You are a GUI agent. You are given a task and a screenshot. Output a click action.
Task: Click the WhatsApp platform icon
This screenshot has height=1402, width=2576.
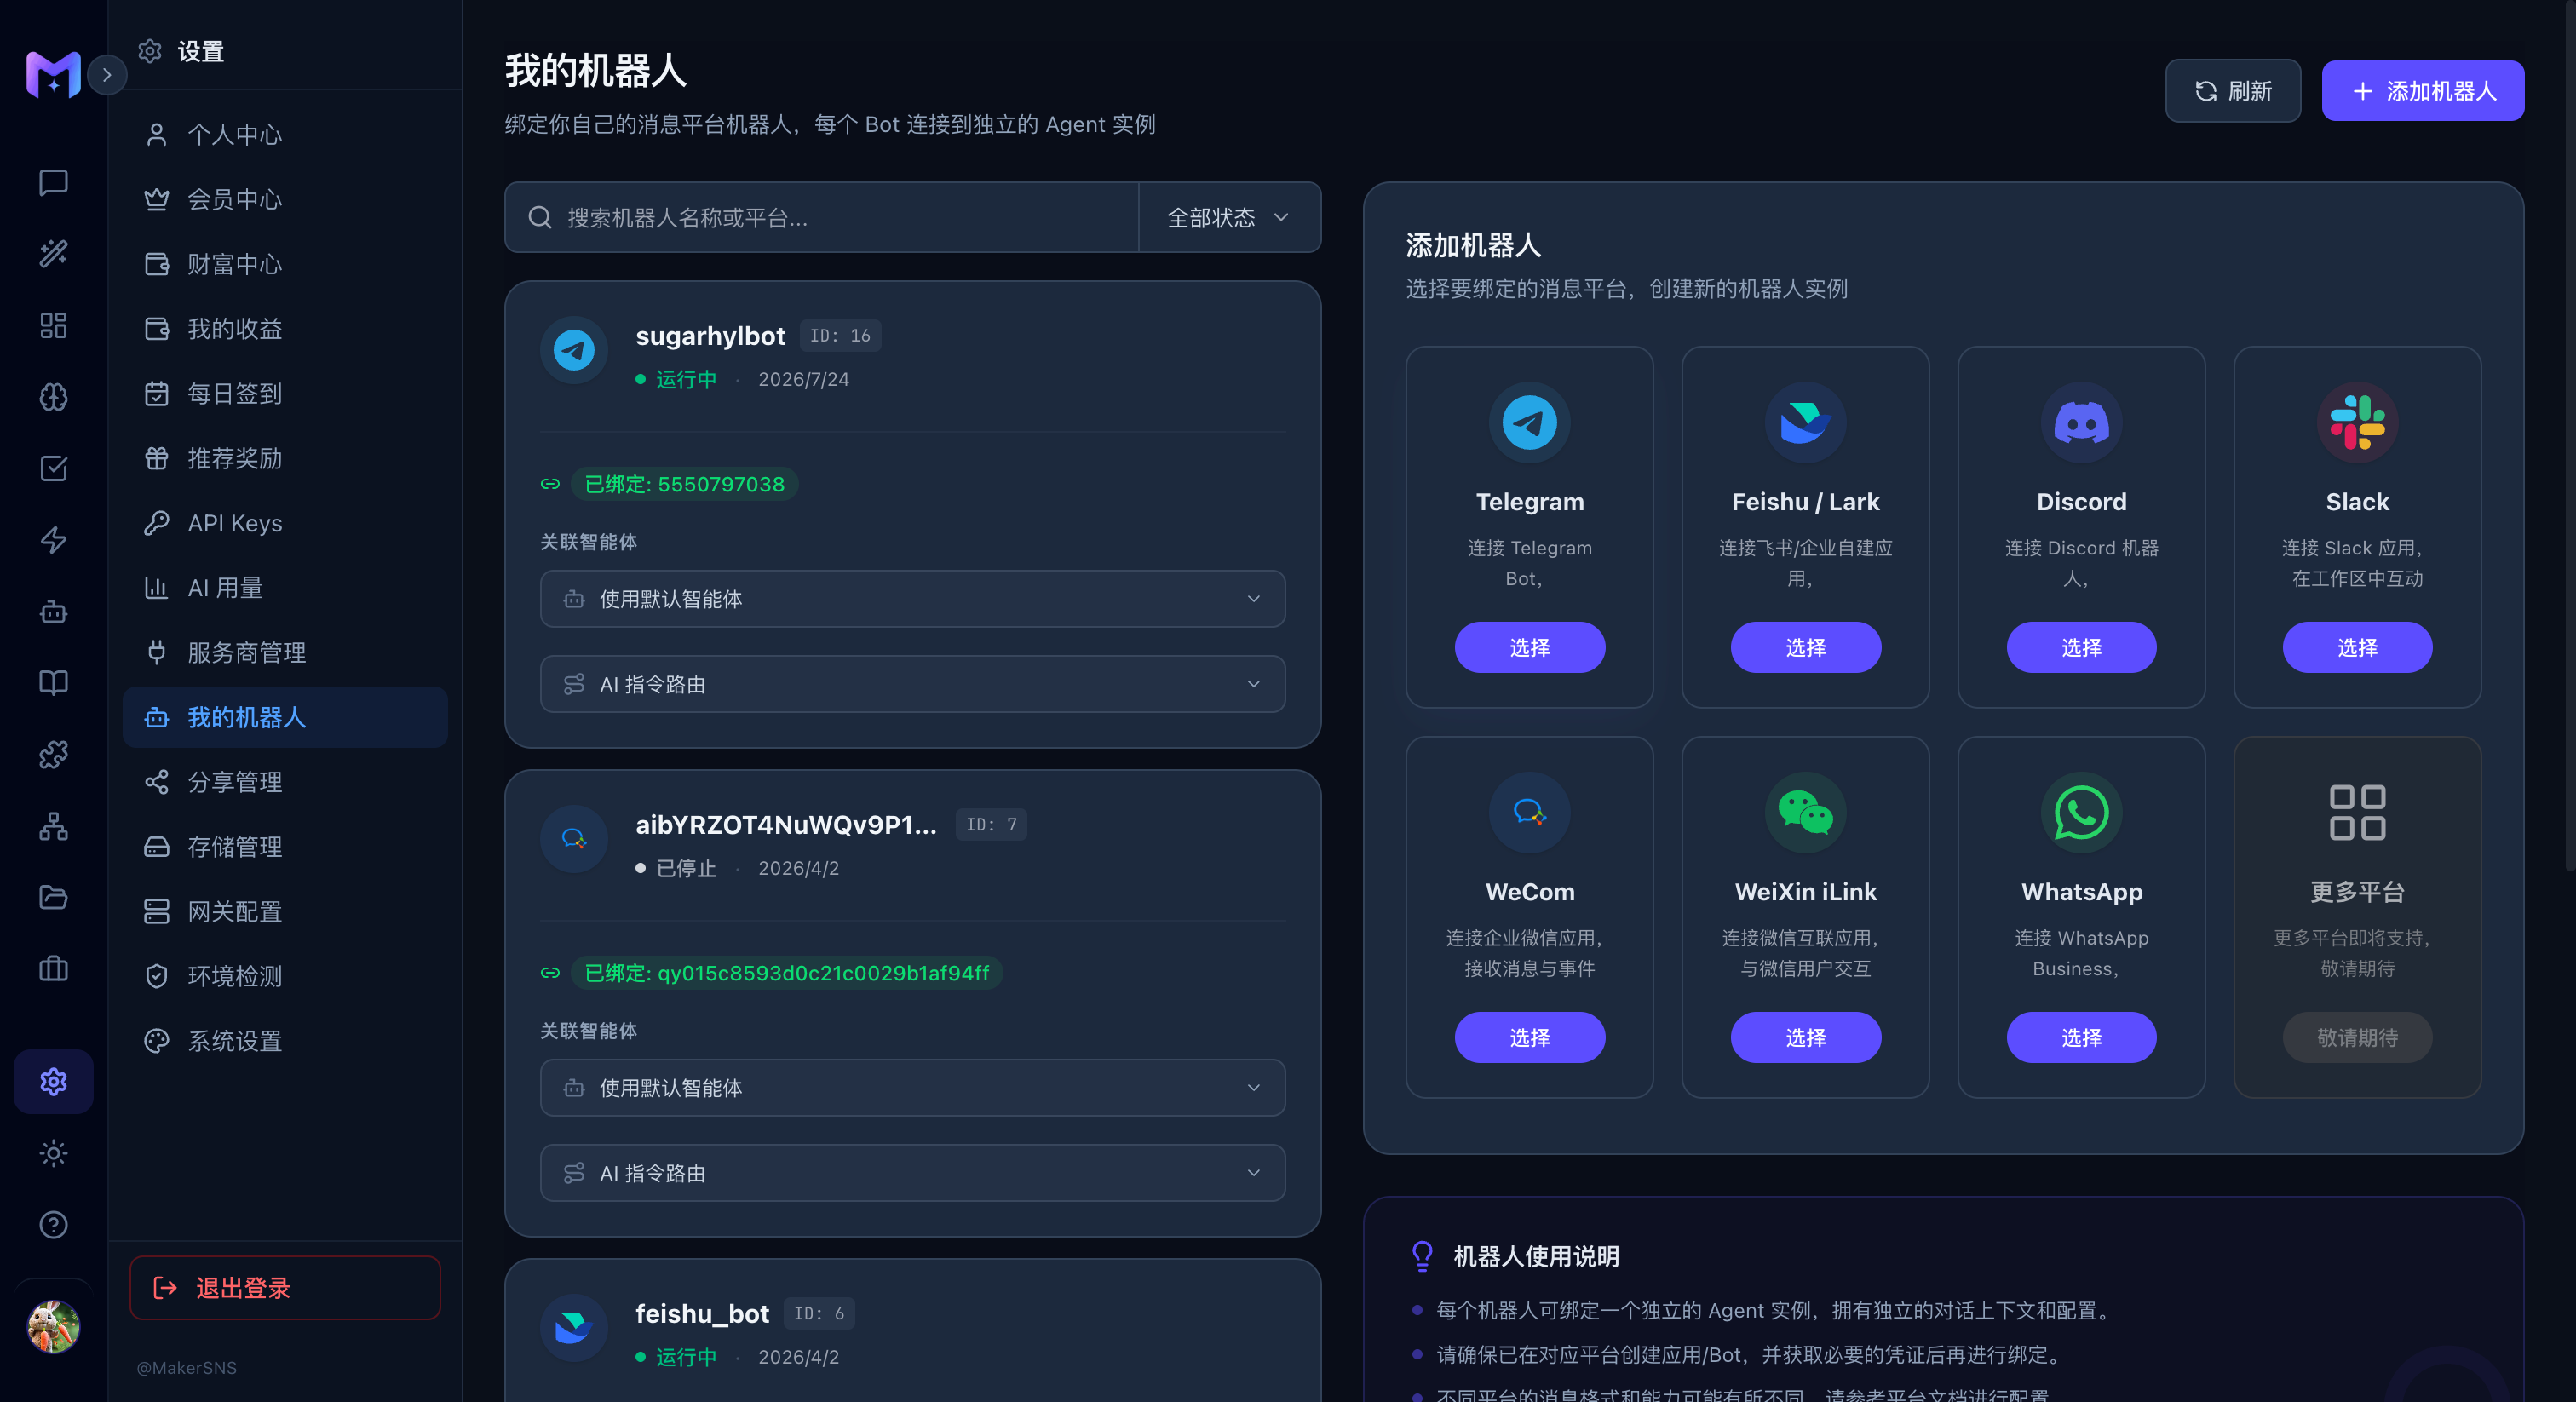tap(2081, 812)
